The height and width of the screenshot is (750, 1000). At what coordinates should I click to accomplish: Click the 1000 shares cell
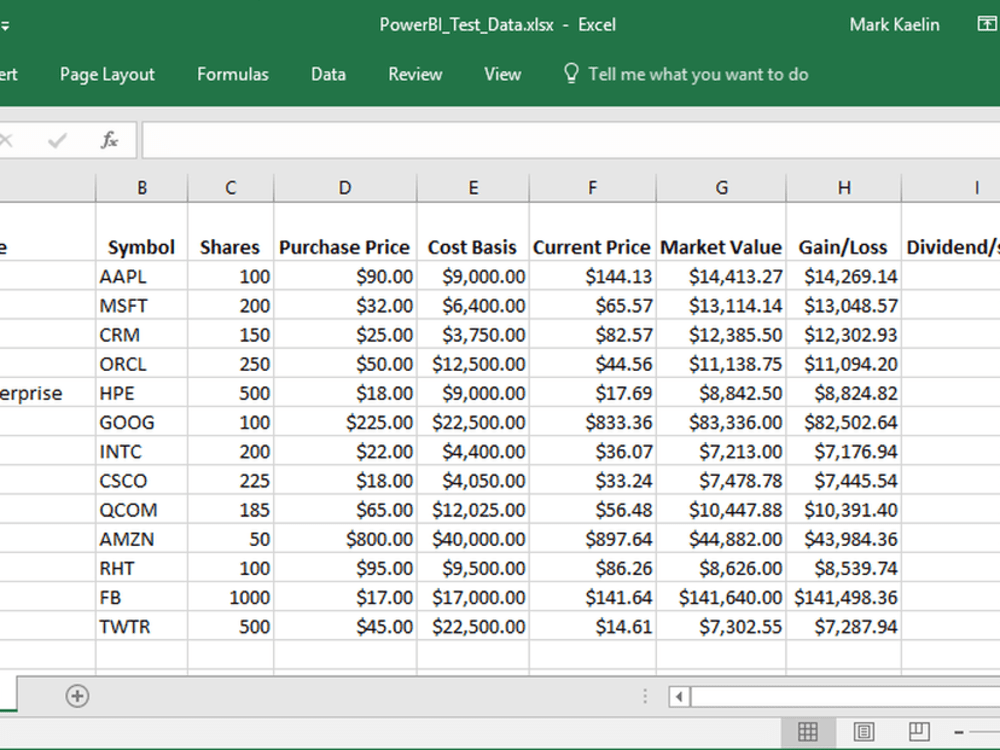pyautogui.click(x=230, y=598)
